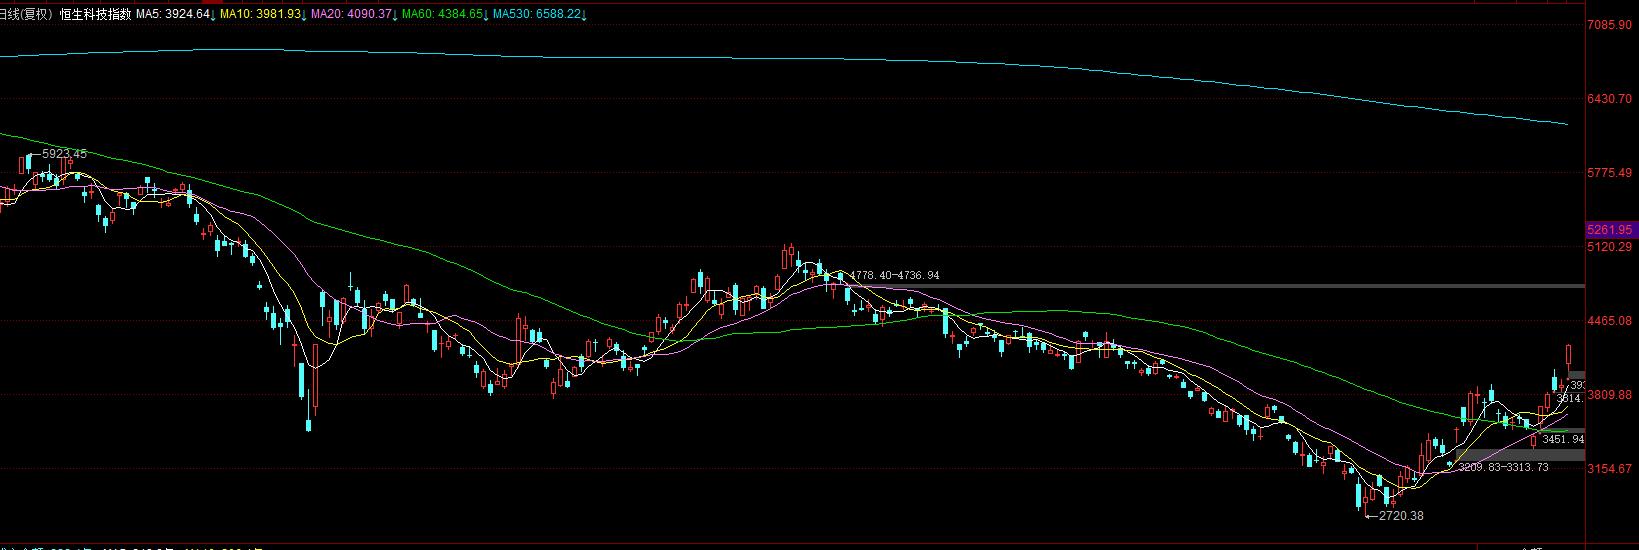Select the MA10: 3981.93 indicator label
Screen dimensions: 1639x550
261,14
